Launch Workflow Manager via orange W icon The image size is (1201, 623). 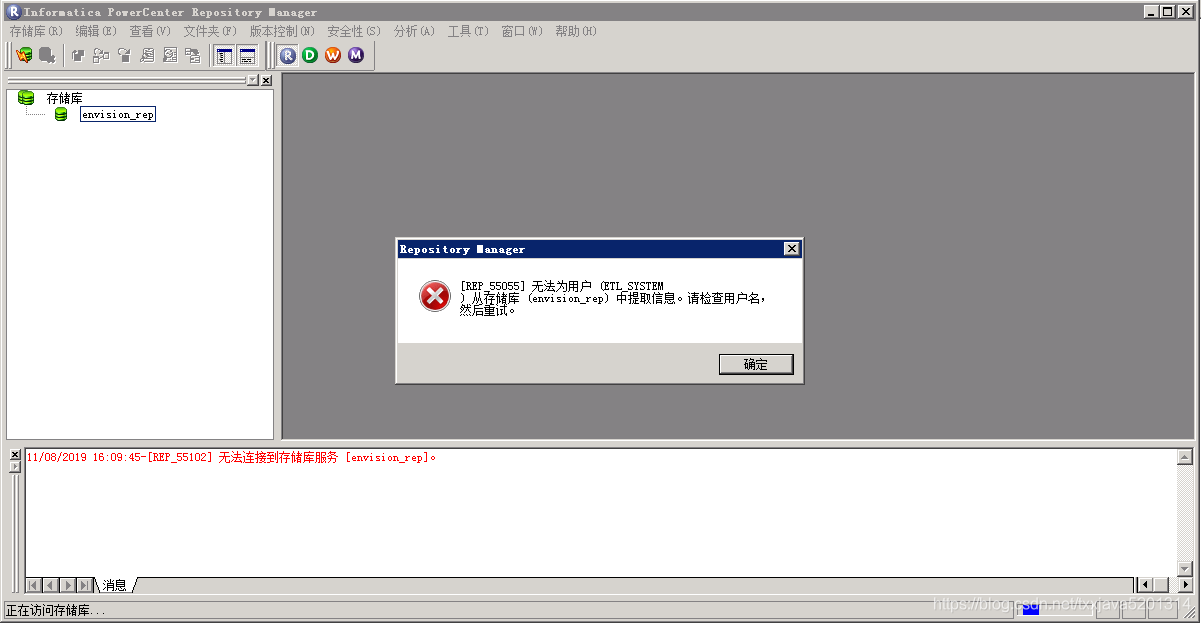tap(333, 55)
